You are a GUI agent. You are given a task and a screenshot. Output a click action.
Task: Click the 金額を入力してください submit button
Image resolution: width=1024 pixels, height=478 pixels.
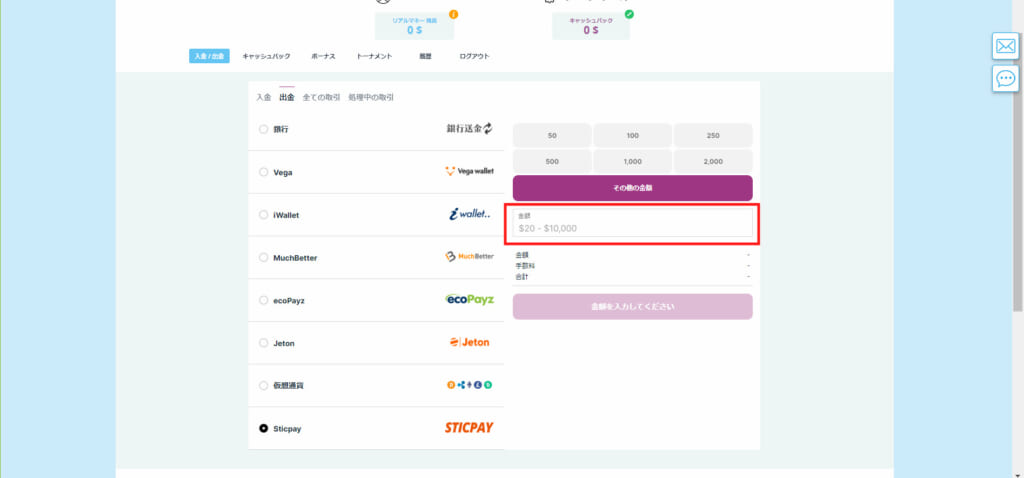coord(633,306)
